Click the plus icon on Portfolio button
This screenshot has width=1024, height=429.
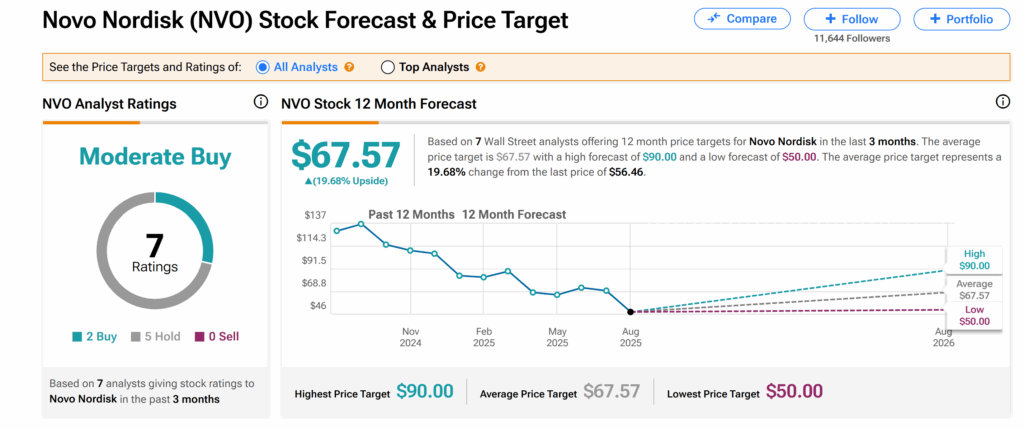click(934, 19)
